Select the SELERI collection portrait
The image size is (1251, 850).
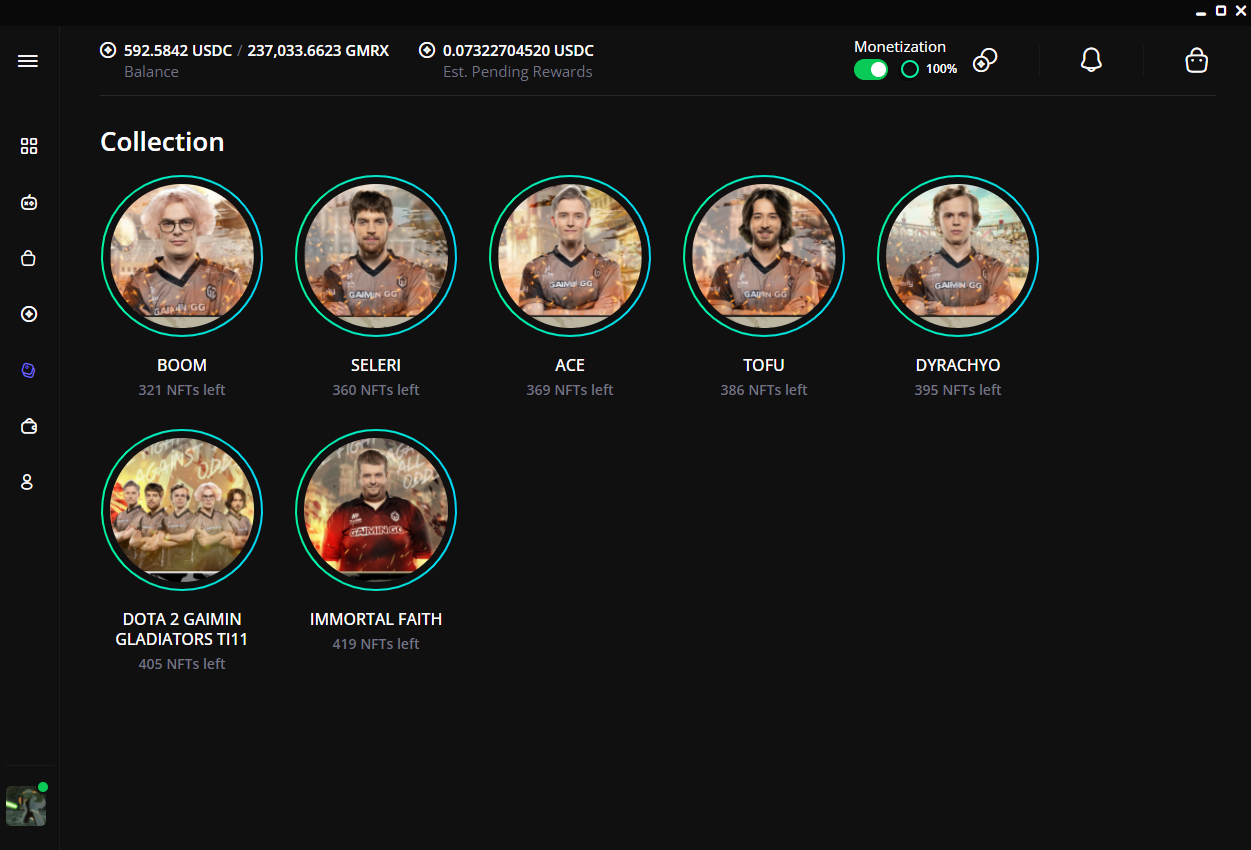point(376,257)
